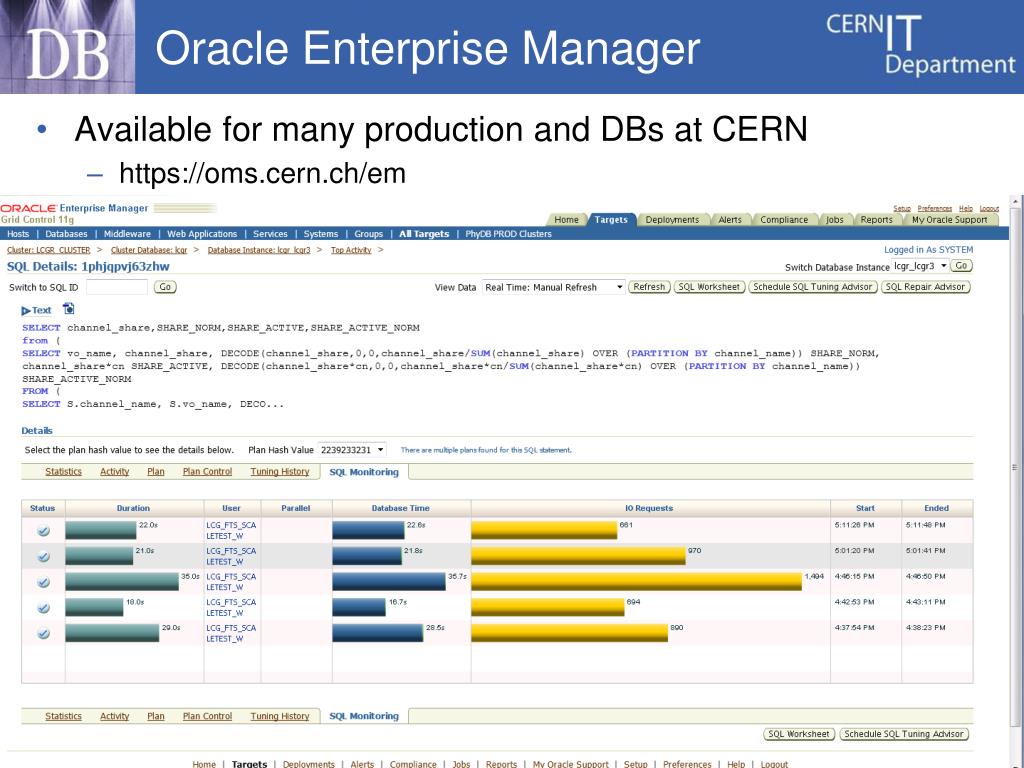
Task: Follow Database Instance lcgr_lcgr3 breadcrumb
Action: click(259, 250)
